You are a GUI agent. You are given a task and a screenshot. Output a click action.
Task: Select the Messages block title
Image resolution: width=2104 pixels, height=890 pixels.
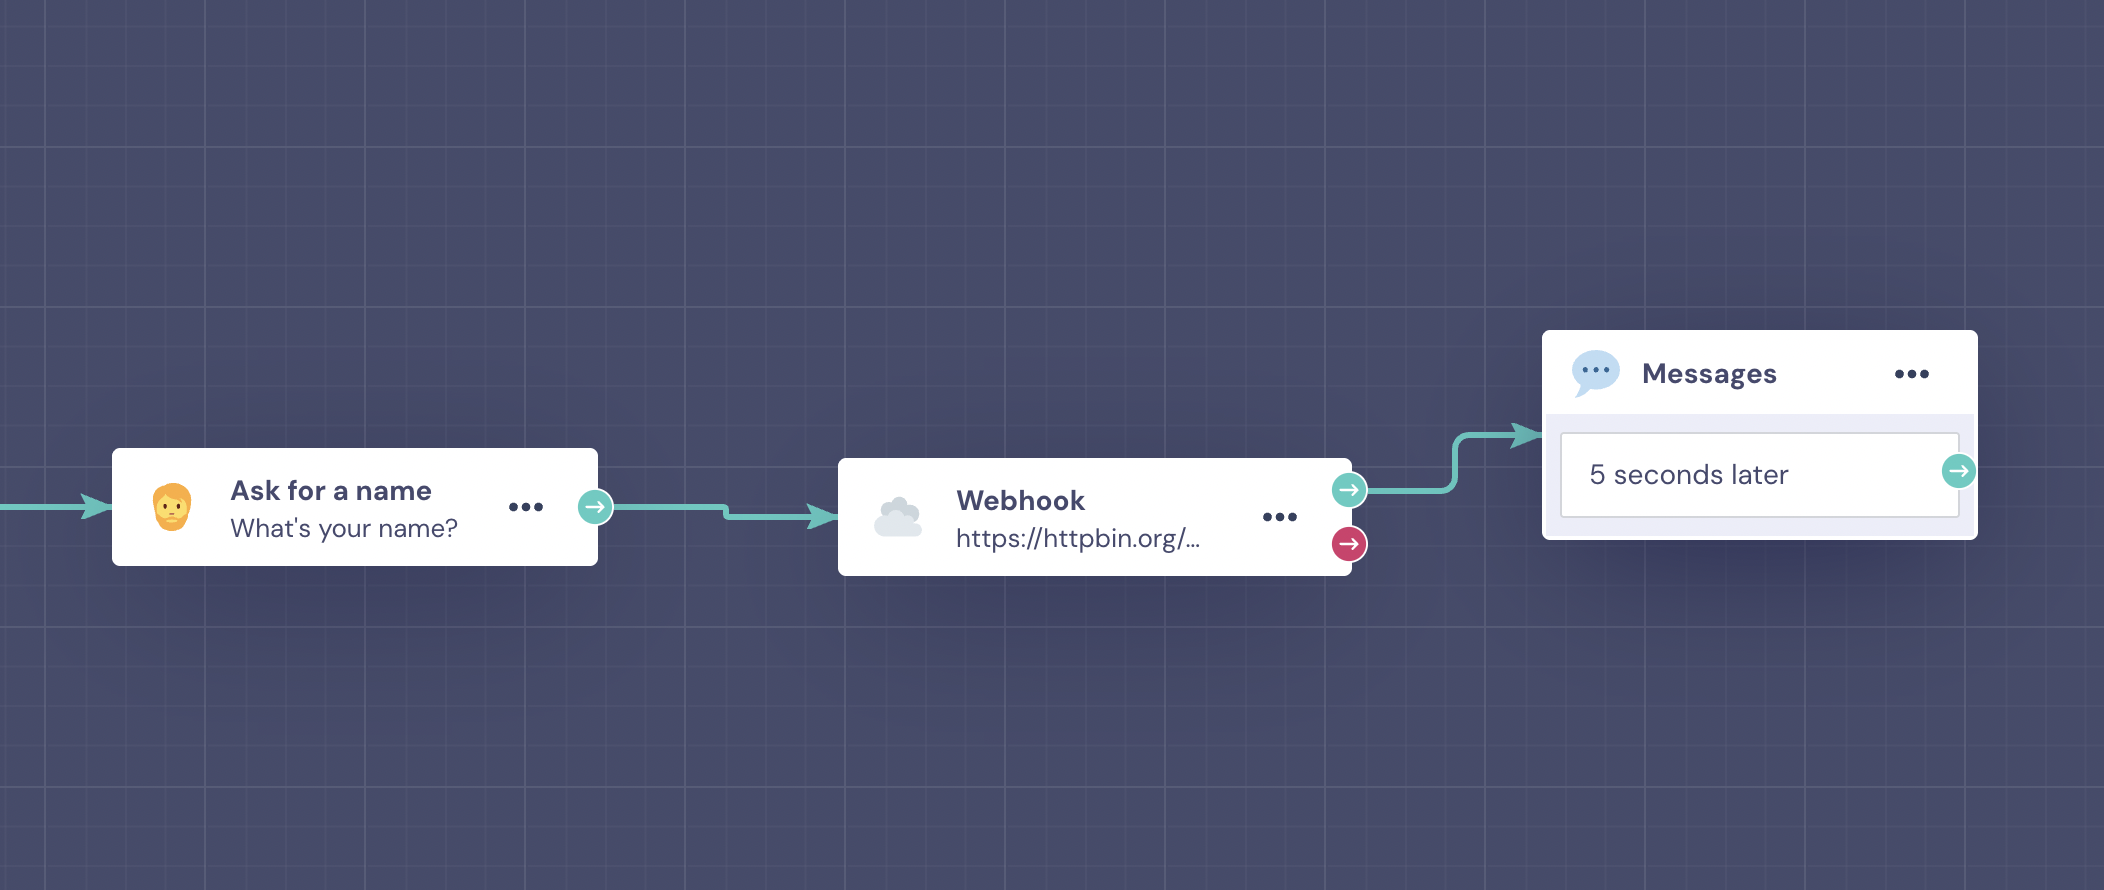[1709, 374]
